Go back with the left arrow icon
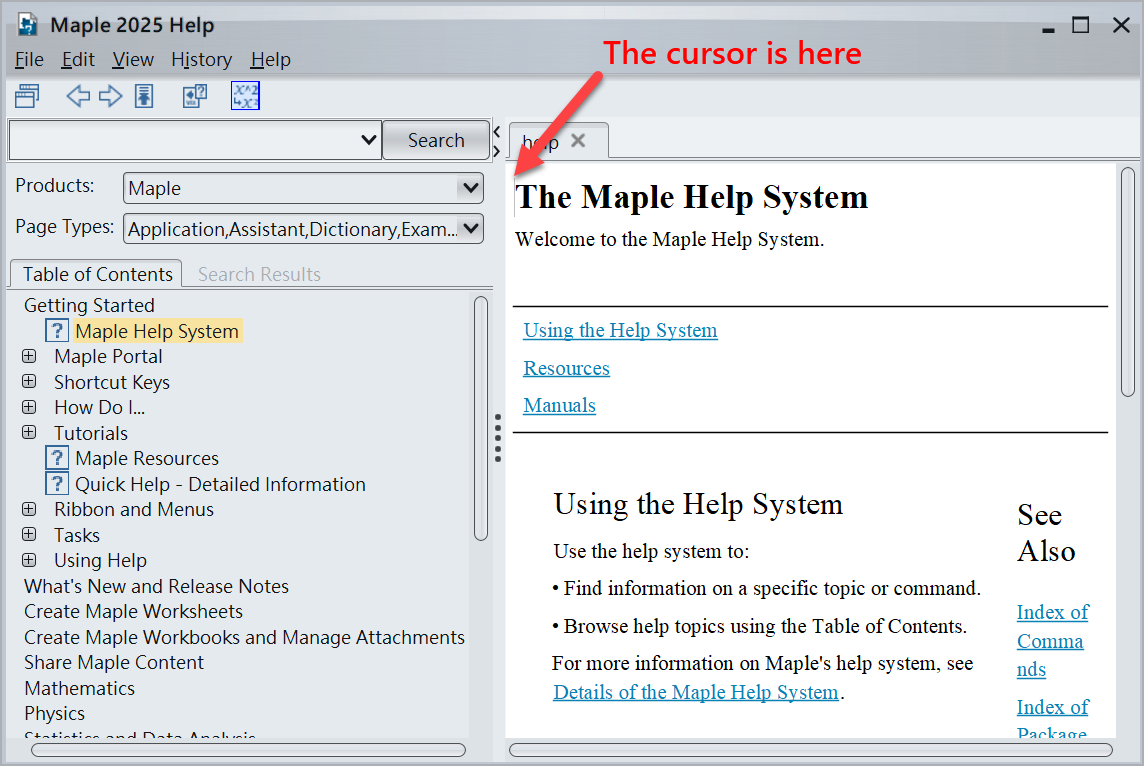Screen dimensions: 1144x766 tap(78, 96)
